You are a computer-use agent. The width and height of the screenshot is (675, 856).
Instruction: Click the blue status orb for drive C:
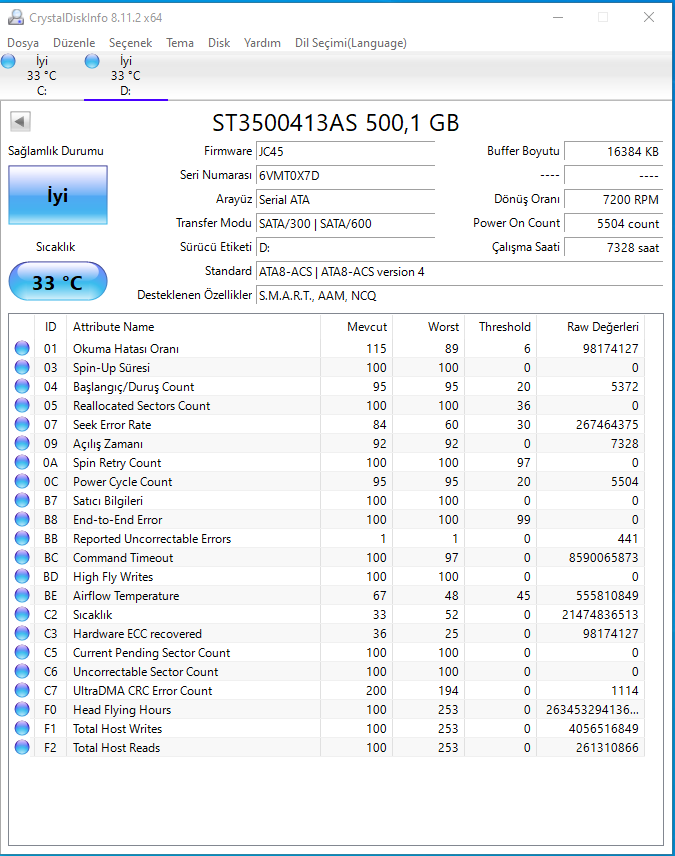[x=8, y=61]
